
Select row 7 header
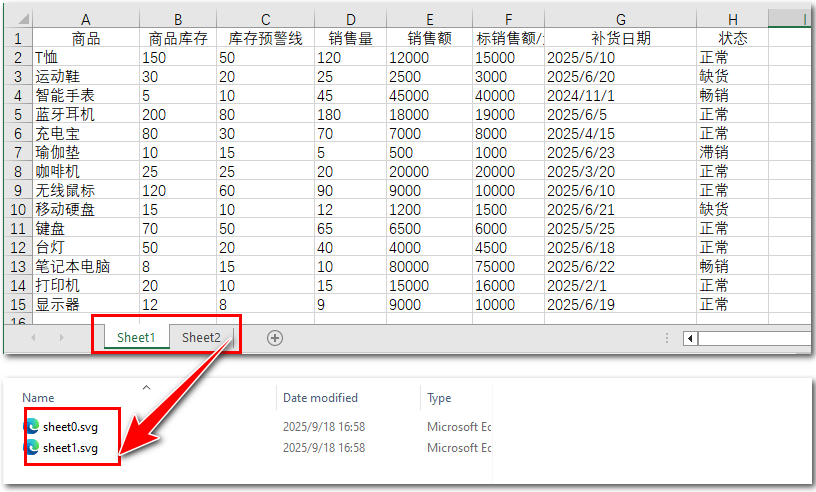click(17, 152)
